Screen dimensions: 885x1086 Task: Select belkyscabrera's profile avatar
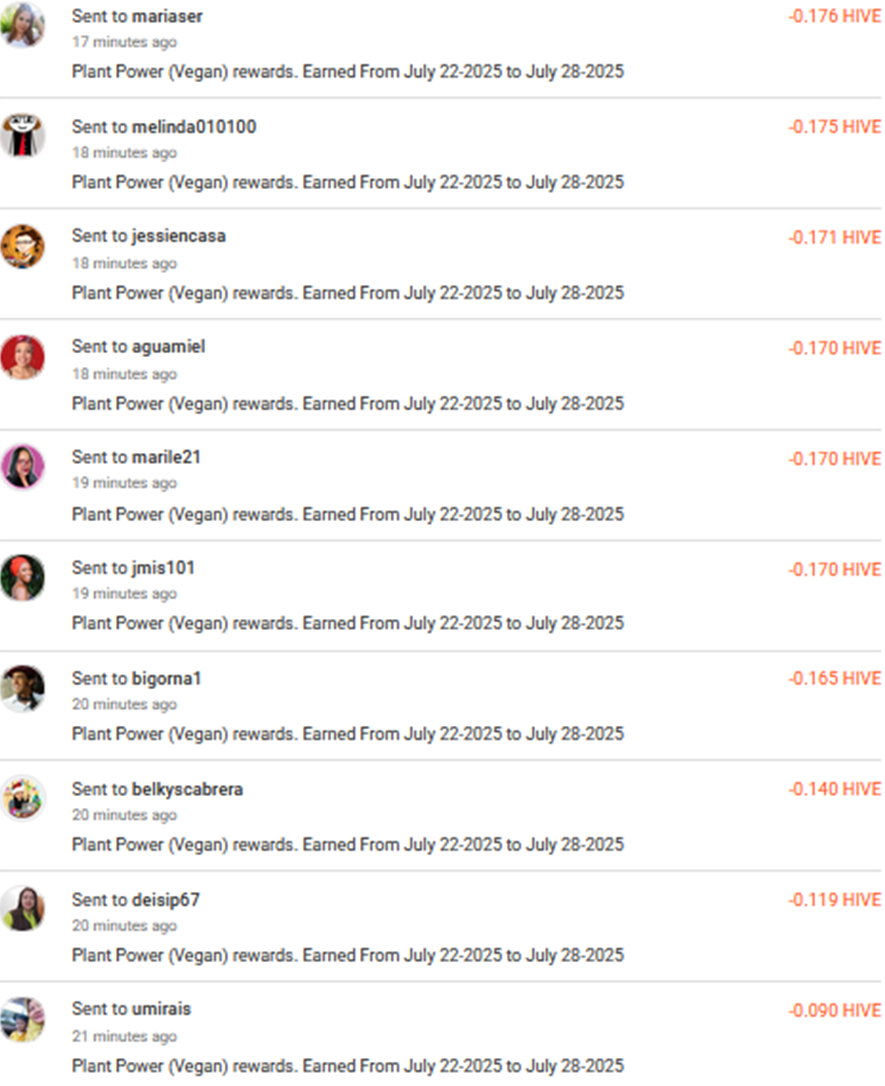pos(23,798)
